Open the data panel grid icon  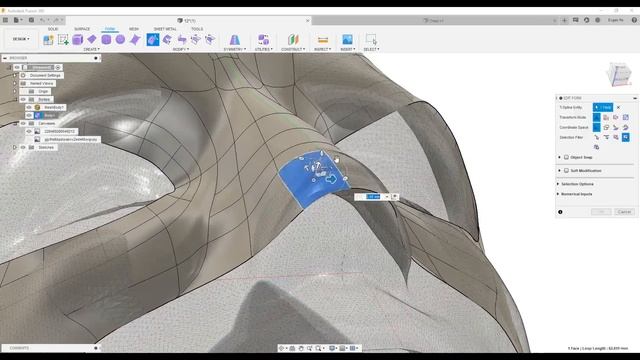(5, 20)
